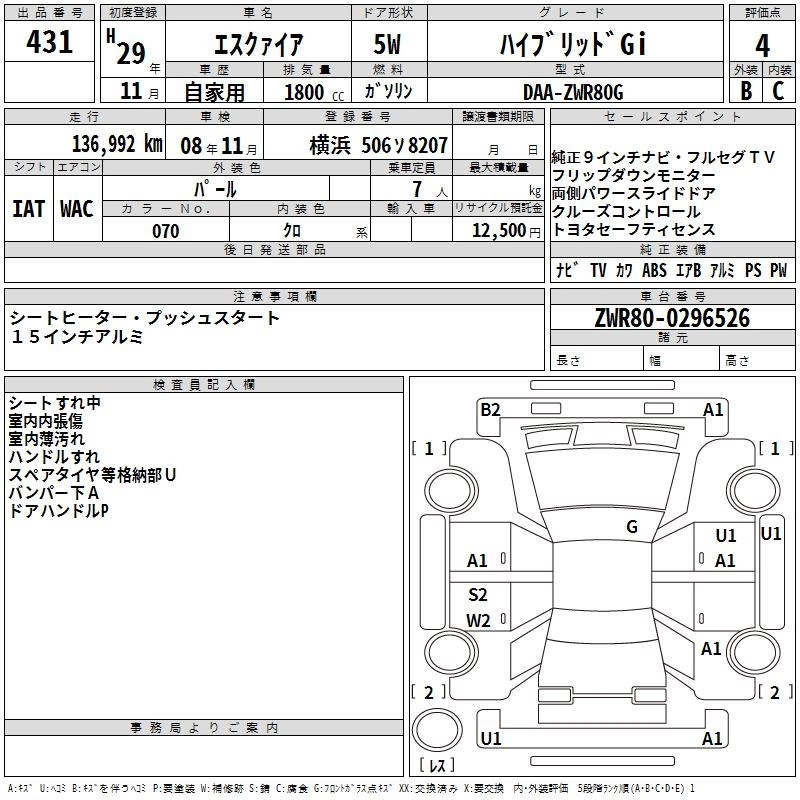
Task: Click seating capacity 7人
Action: point(430,189)
